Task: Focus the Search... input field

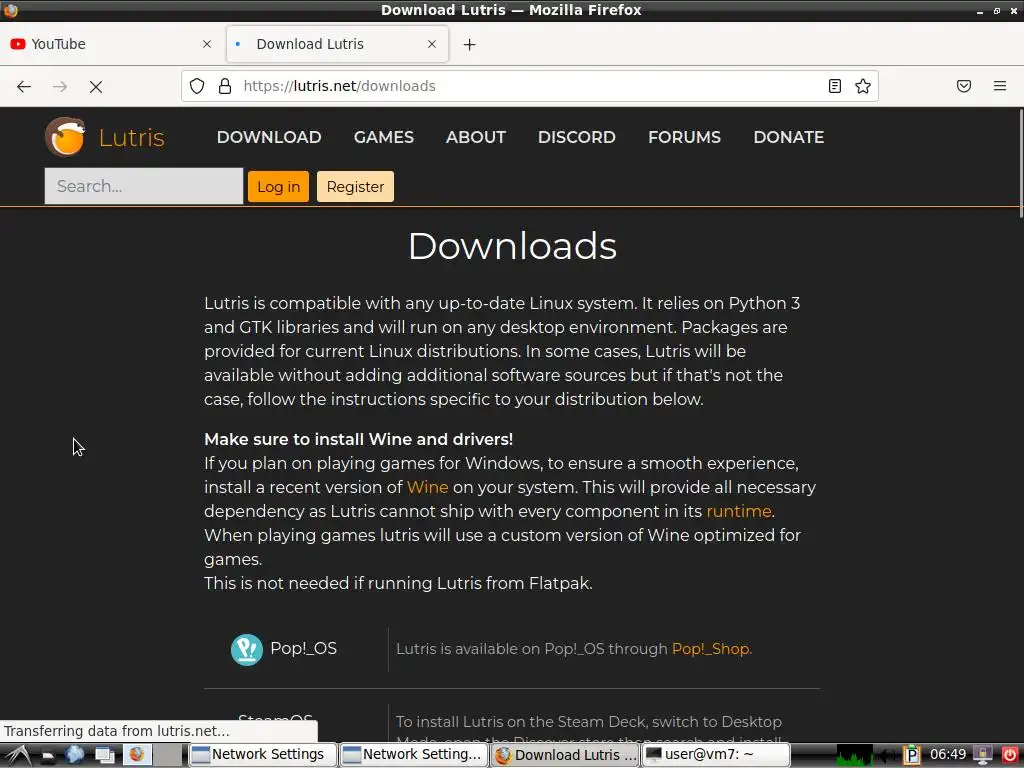Action: 144,186
